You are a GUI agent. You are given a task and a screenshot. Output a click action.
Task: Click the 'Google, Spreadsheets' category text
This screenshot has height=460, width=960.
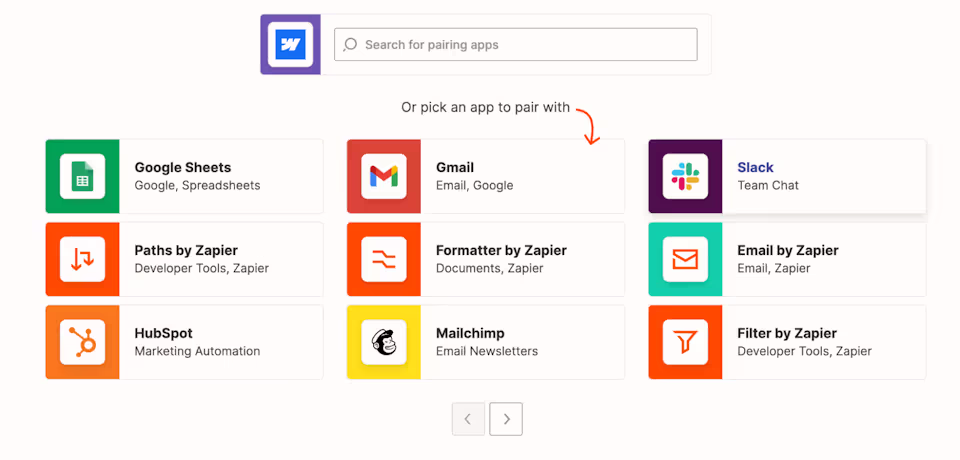point(197,186)
